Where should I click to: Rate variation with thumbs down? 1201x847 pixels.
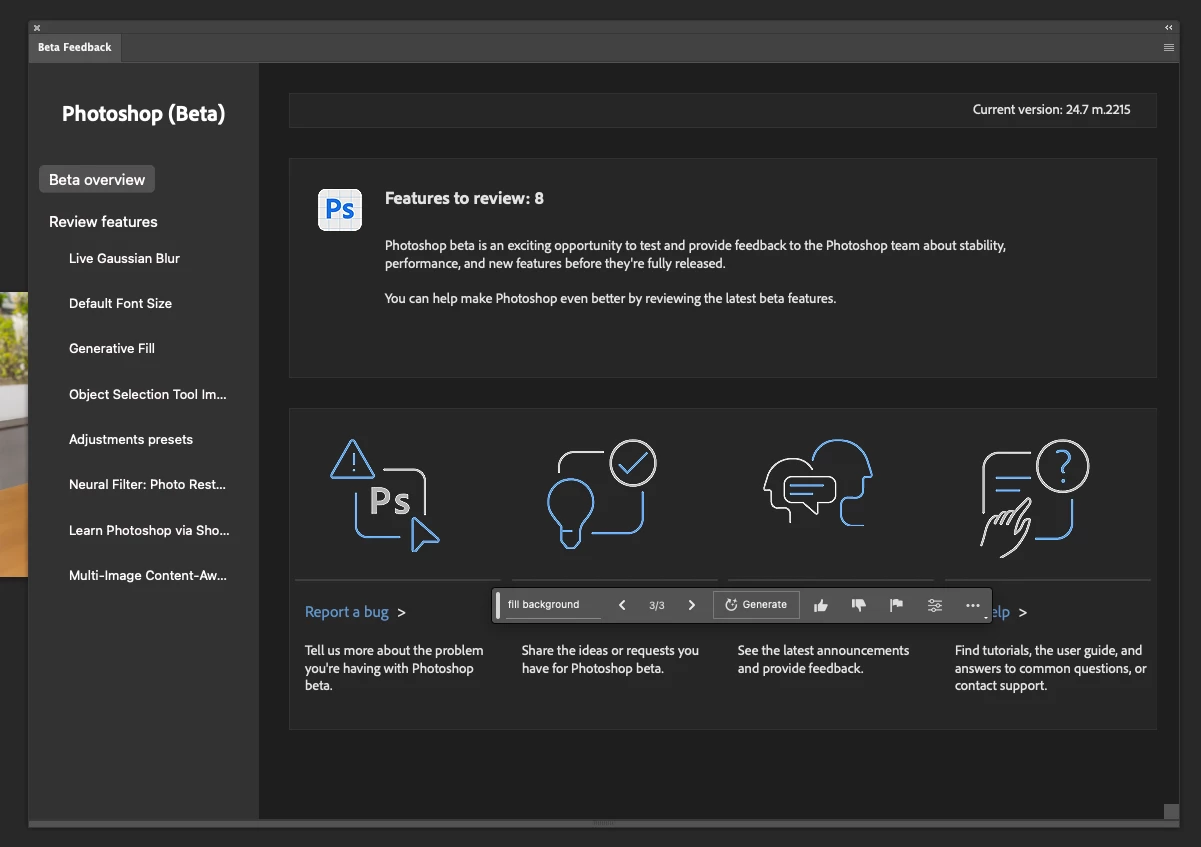(x=858, y=605)
